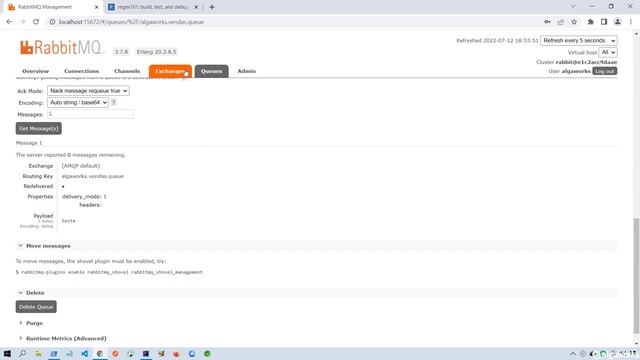Click the Messages count input field
The image size is (640, 360).
90,114
